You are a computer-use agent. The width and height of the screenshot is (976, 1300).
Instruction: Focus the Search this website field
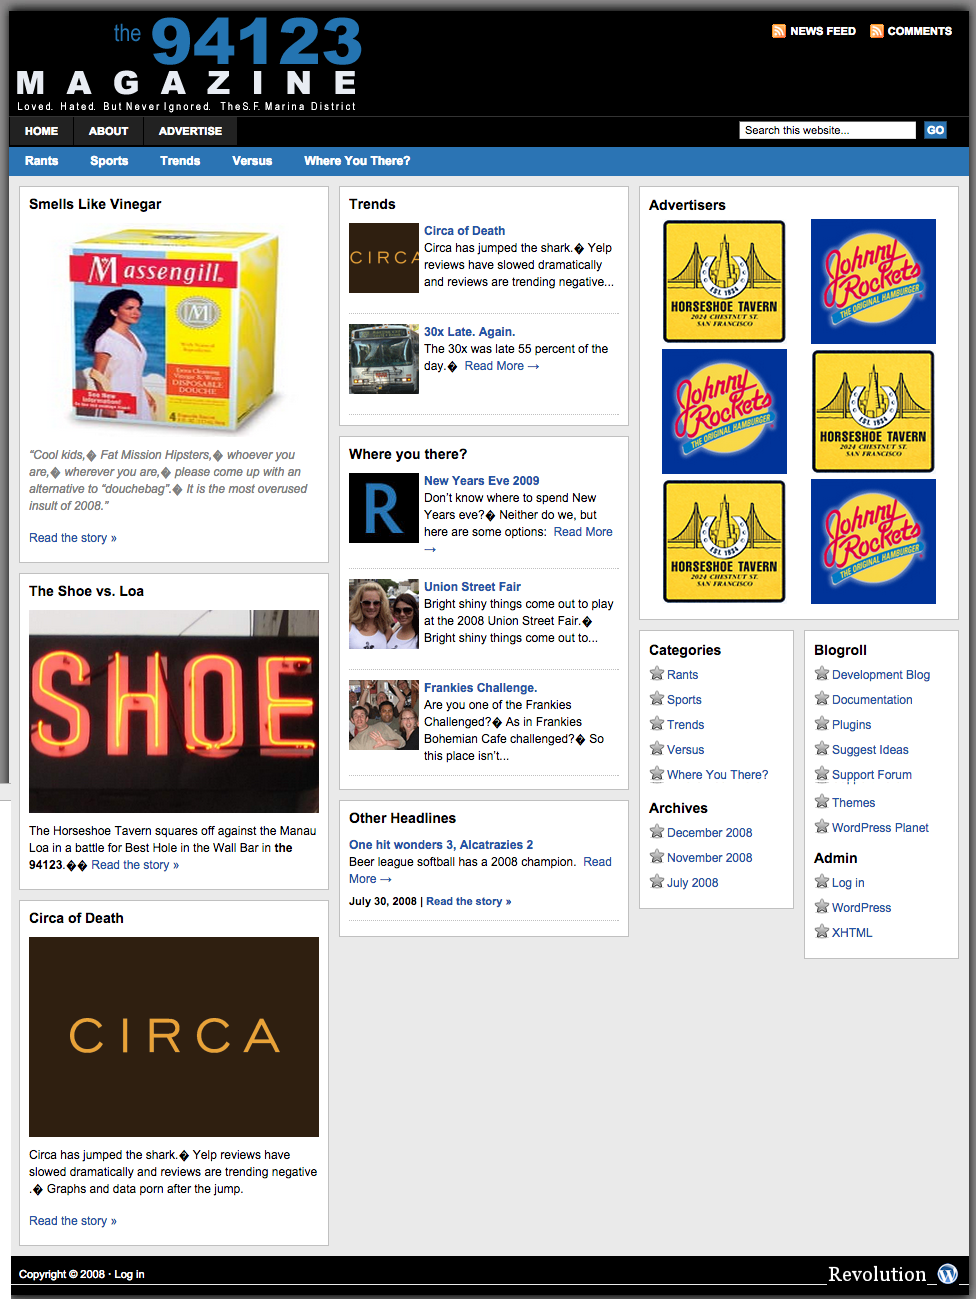827,130
